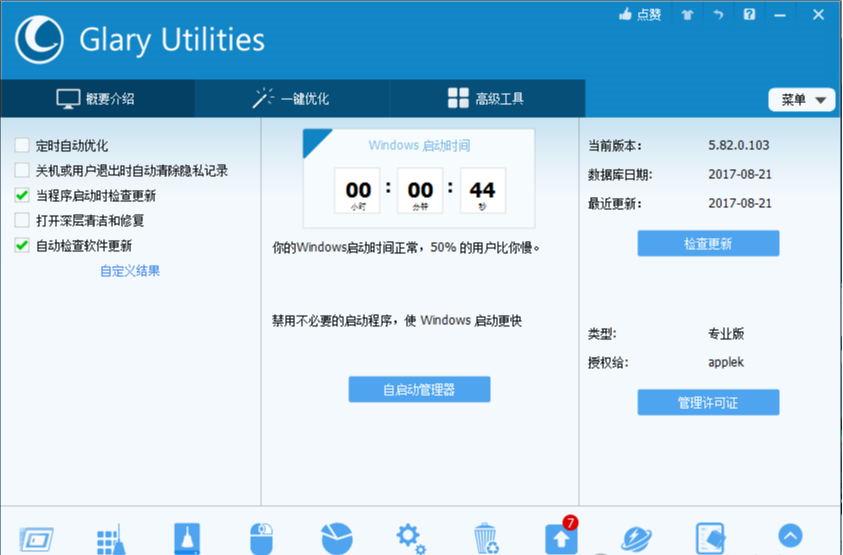Screen dimensions: 843x555
Task: Toggle 定时自动优化 checkbox
Action: [x=22, y=145]
